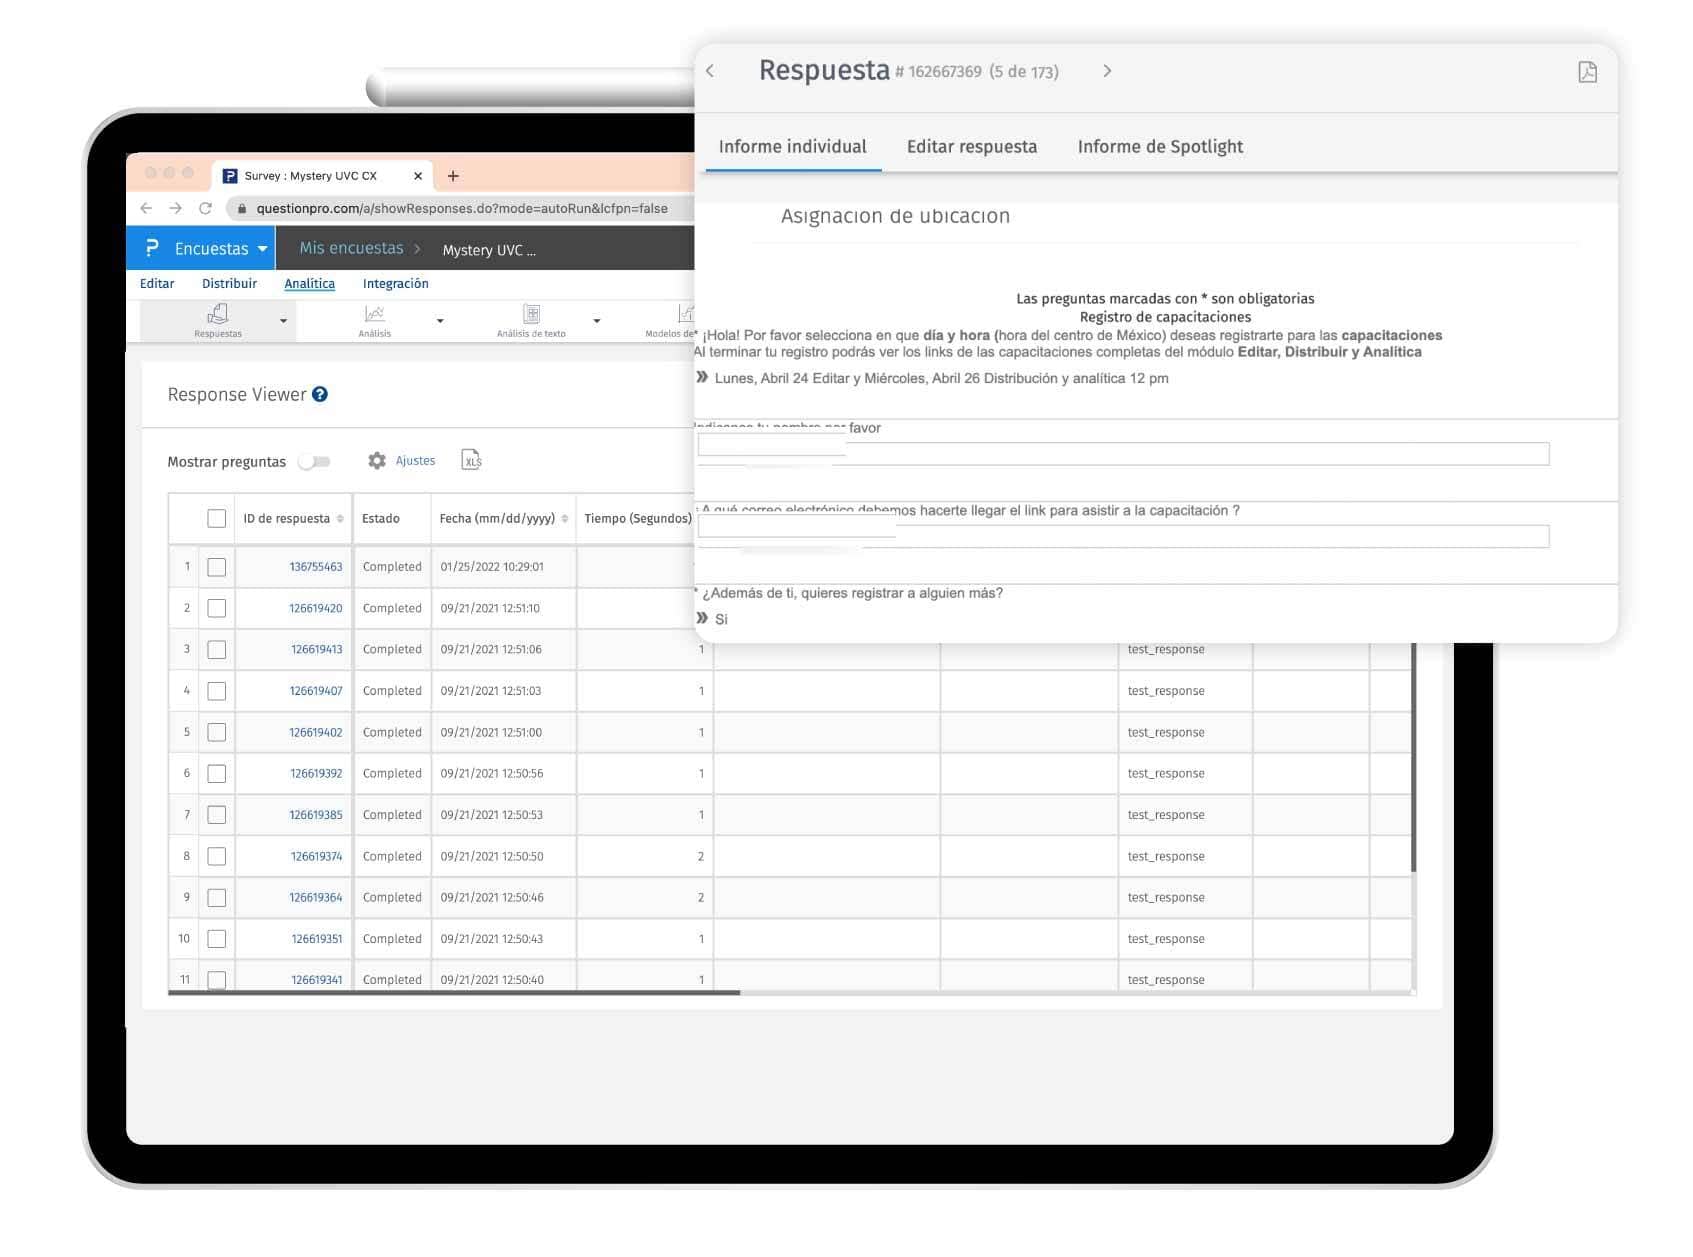Open response ID 126619407
The width and height of the screenshot is (1693, 1257).
316,691
